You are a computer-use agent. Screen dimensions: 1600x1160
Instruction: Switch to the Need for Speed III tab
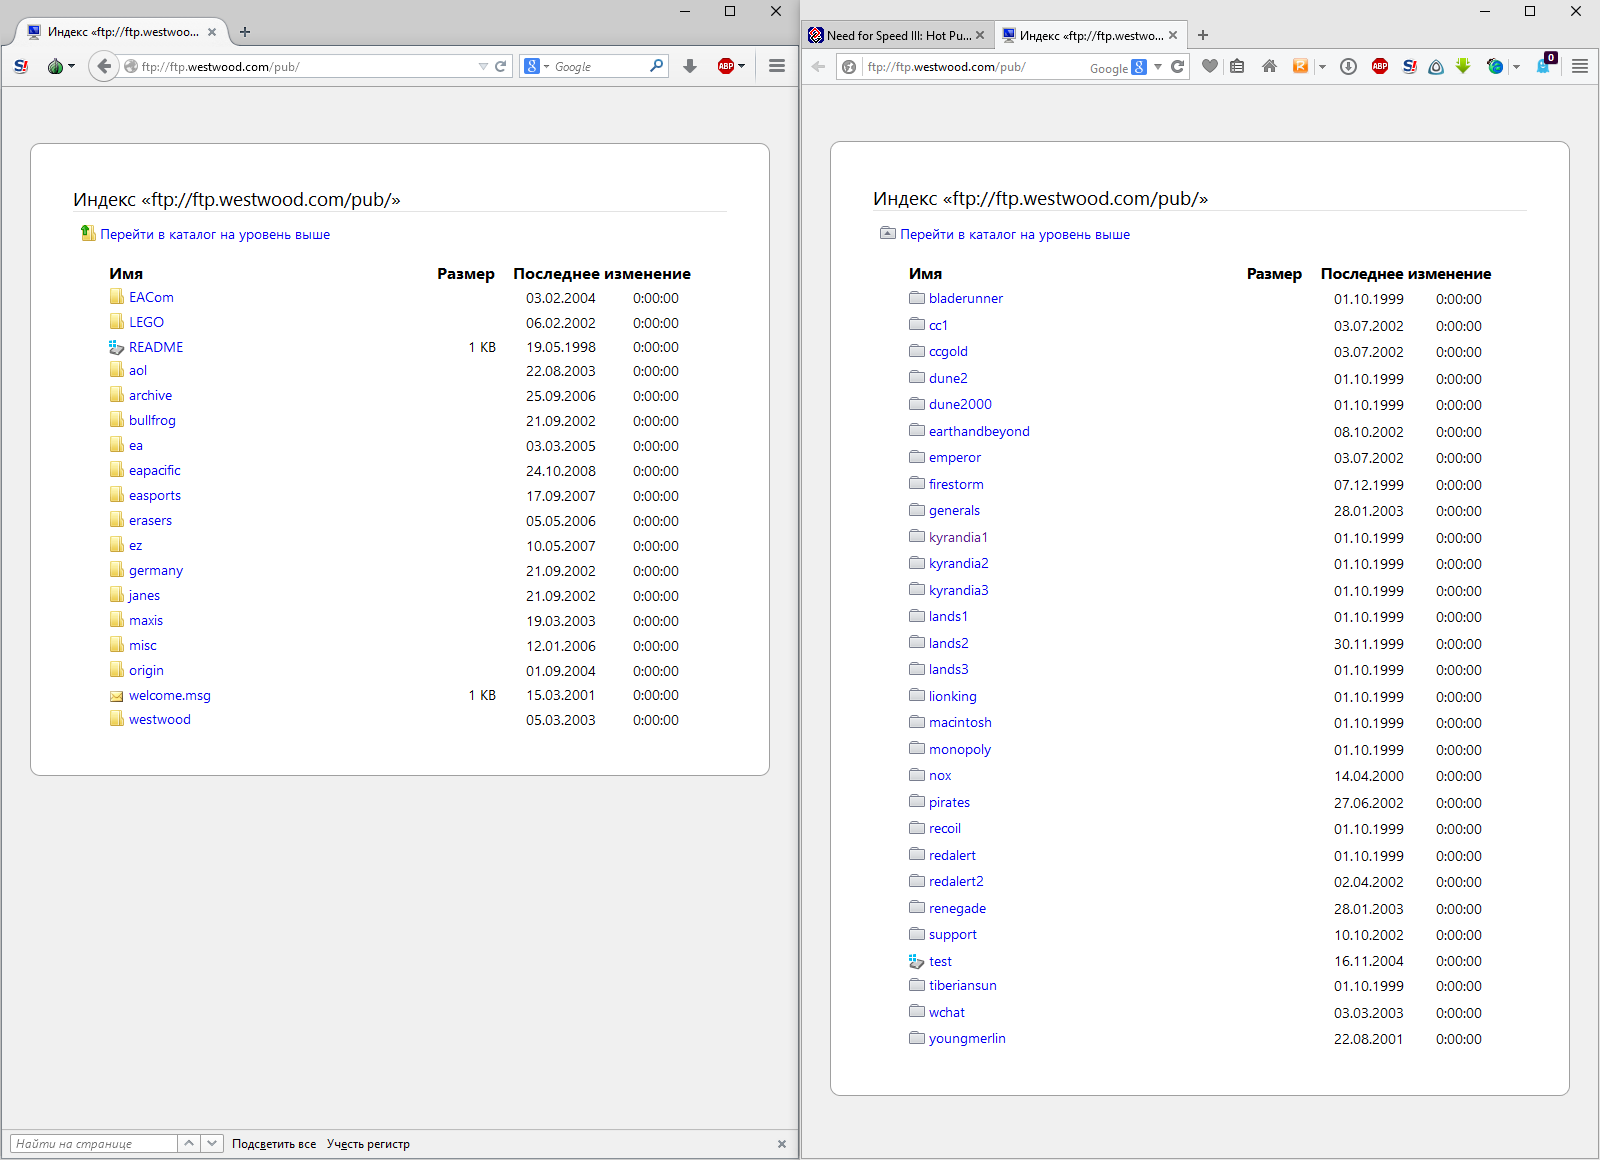click(x=897, y=35)
